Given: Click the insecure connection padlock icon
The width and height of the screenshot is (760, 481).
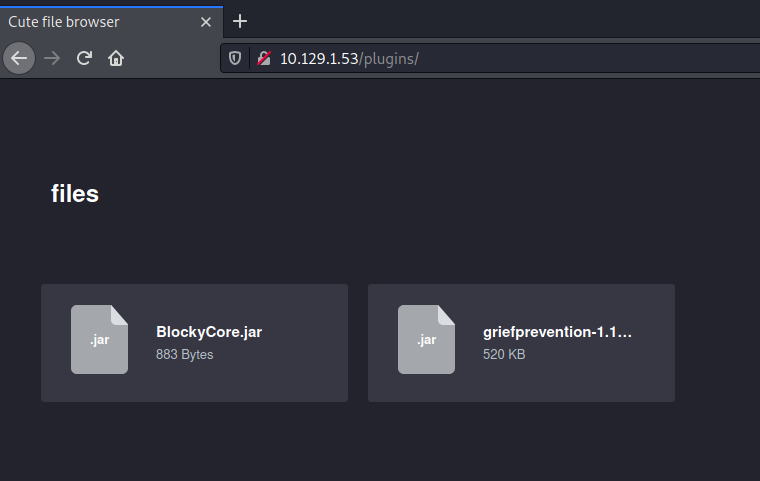Looking at the screenshot, I should point(264,59).
